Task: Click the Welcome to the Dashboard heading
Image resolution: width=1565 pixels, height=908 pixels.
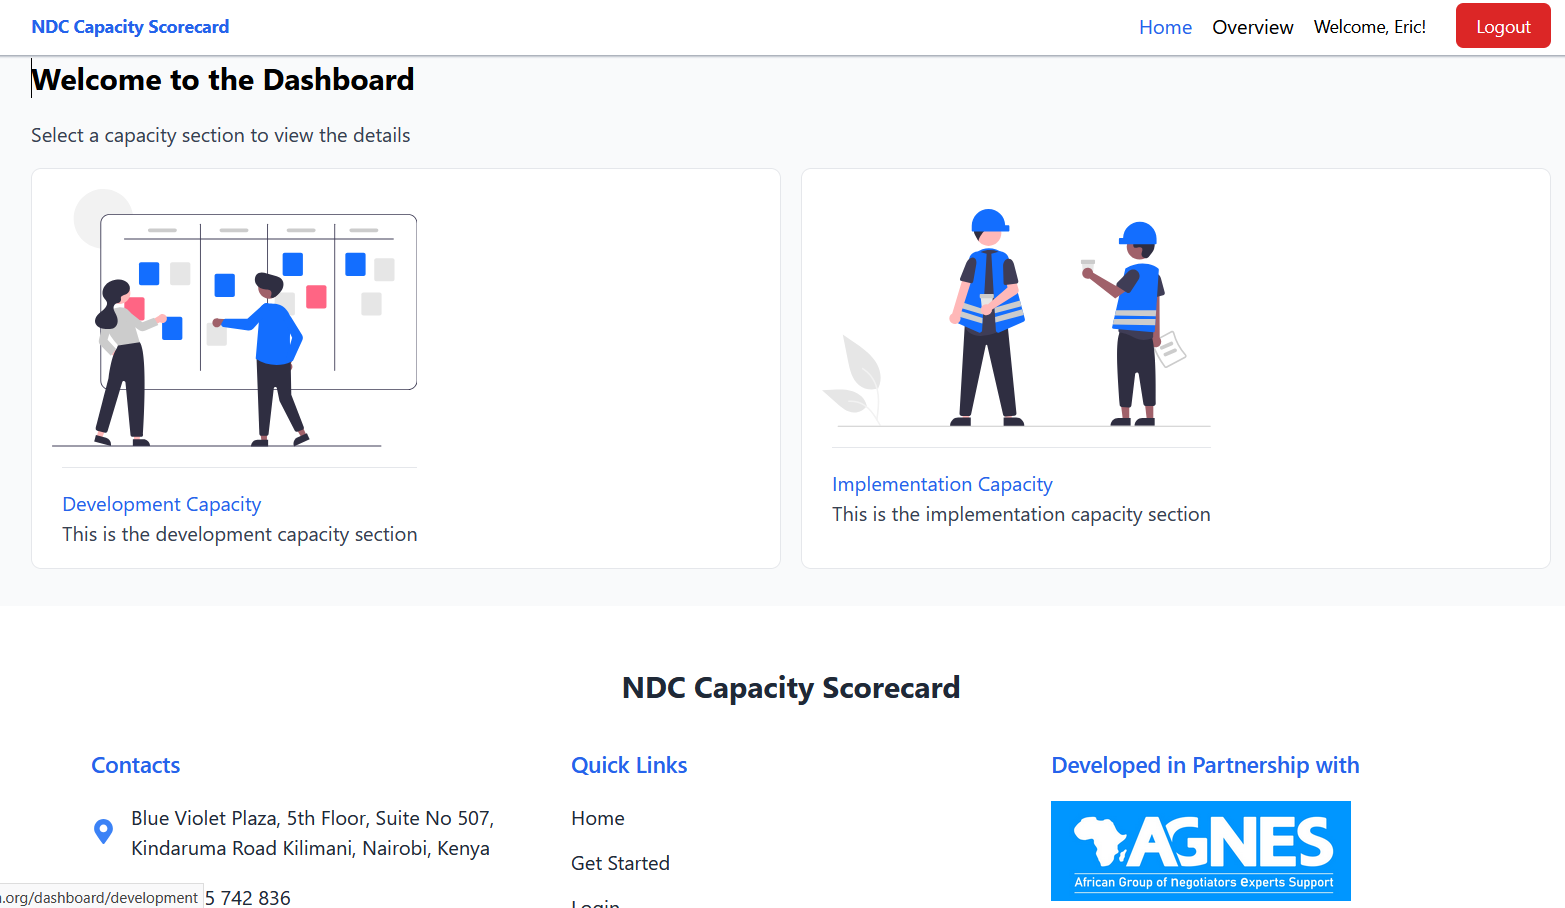Action: pos(222,79)
